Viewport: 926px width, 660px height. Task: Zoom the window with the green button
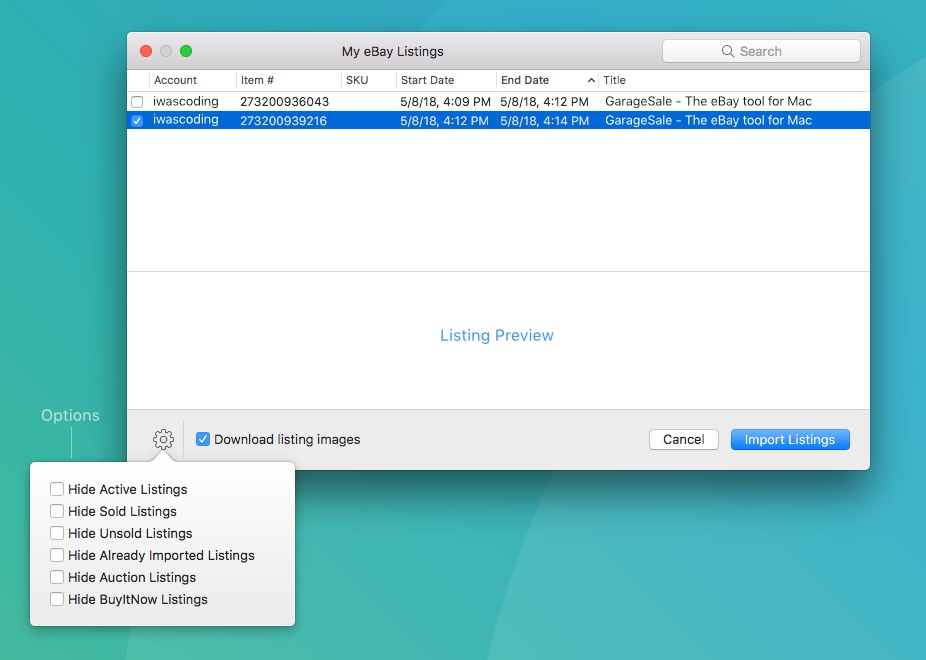coord(186,51)
